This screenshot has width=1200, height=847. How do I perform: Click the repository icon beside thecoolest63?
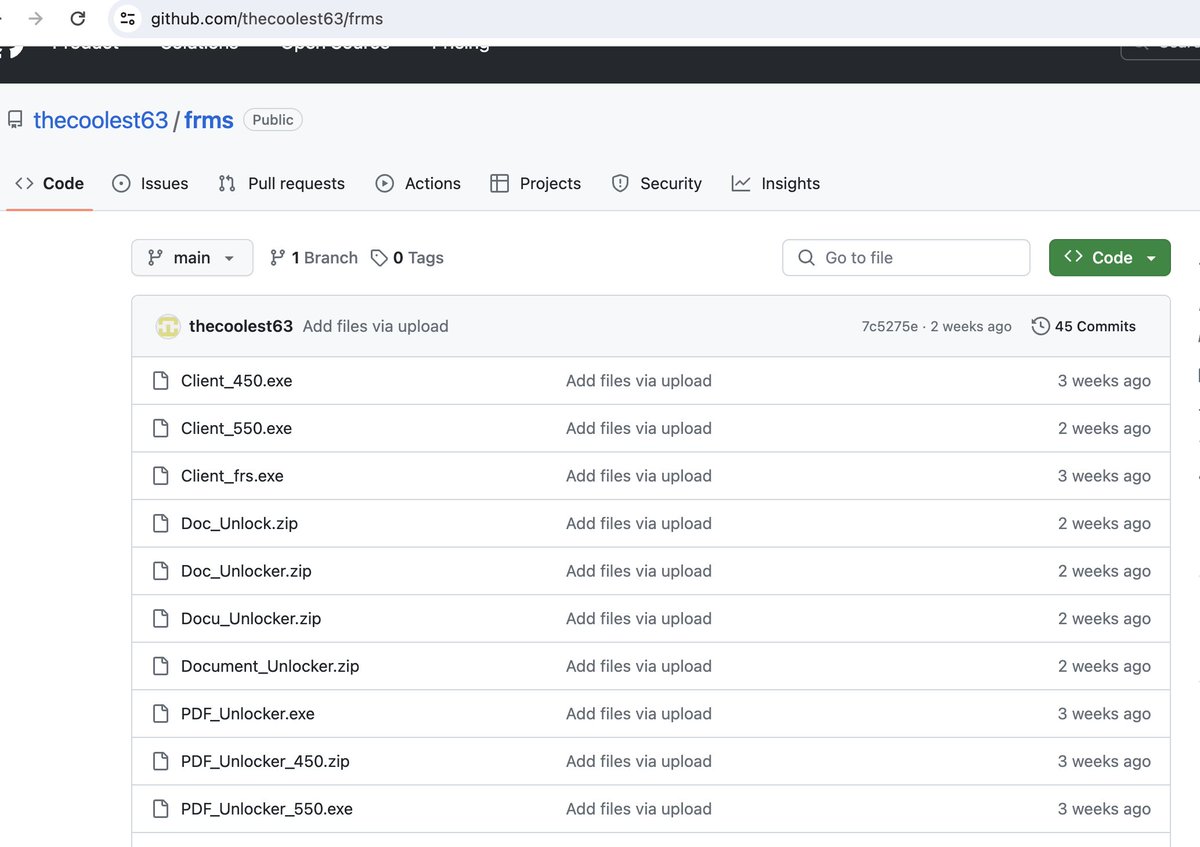coord(15,120)
